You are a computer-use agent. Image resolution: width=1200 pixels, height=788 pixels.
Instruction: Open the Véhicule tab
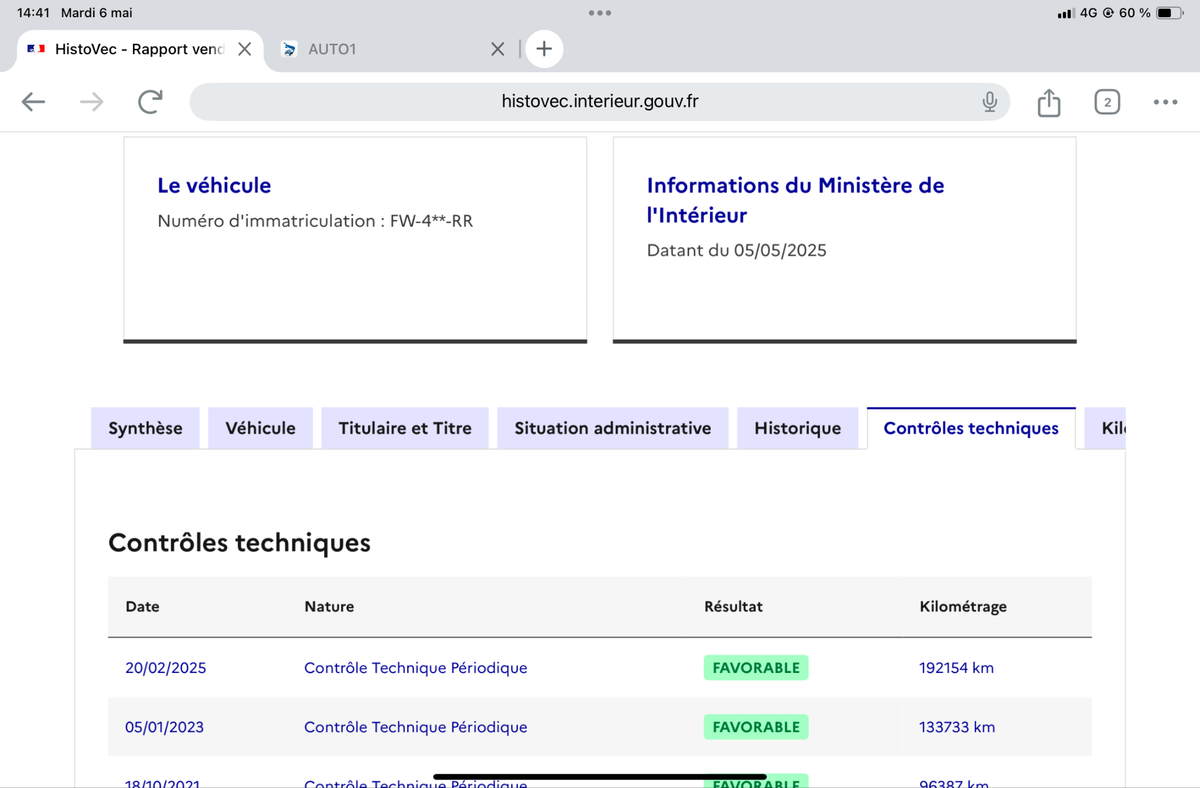click(x=260, y=428)
